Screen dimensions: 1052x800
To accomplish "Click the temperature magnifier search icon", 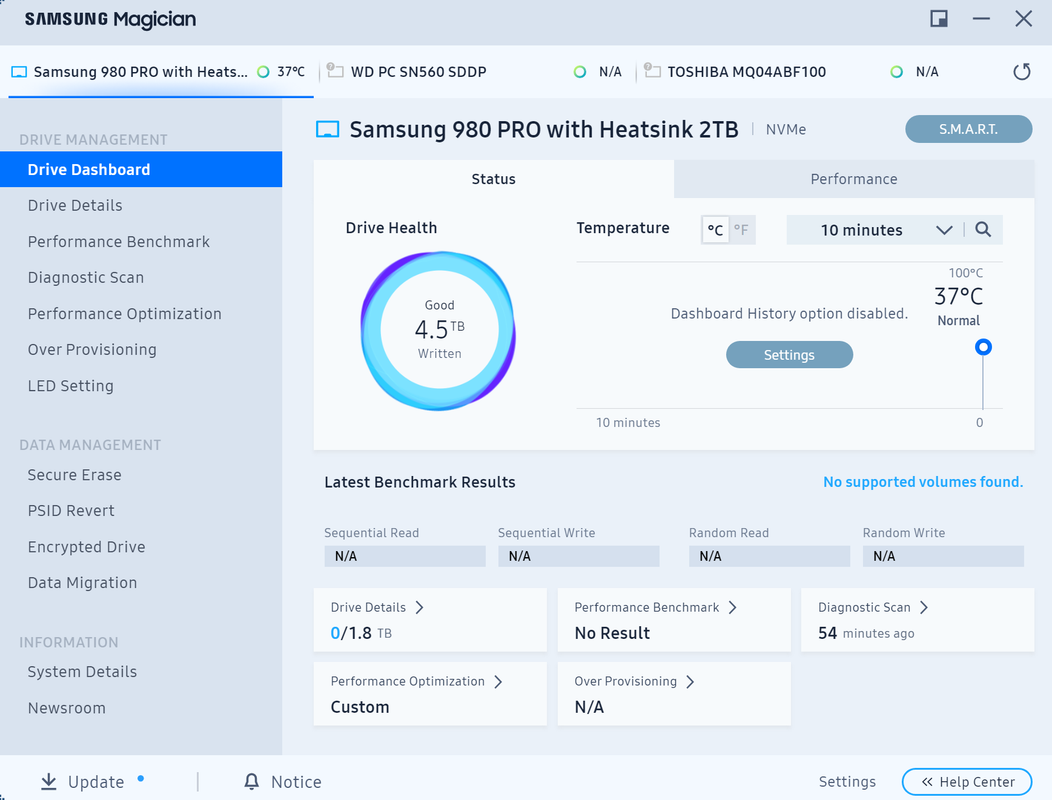I will (x=983, y=230).
